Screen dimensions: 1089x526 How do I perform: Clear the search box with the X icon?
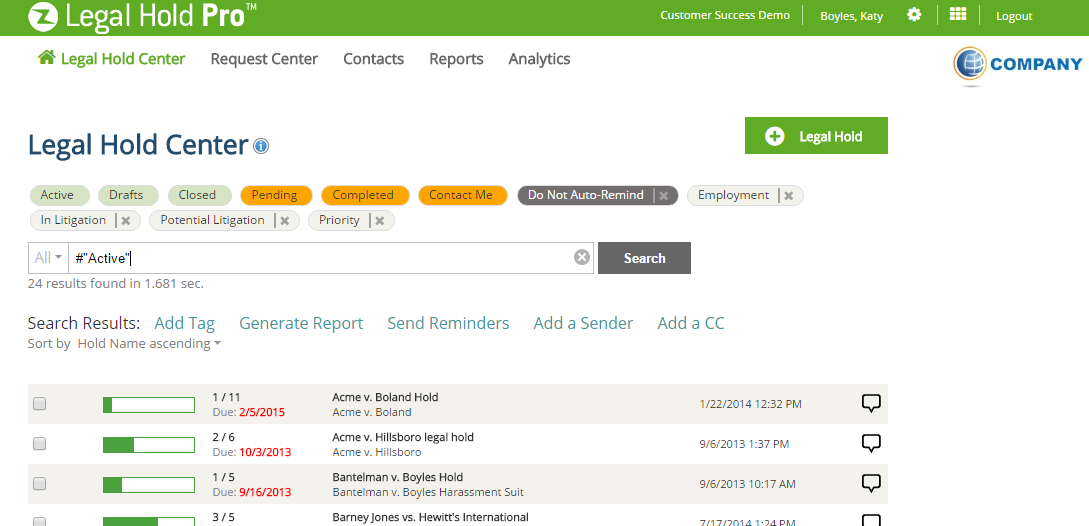click(582, 258)
